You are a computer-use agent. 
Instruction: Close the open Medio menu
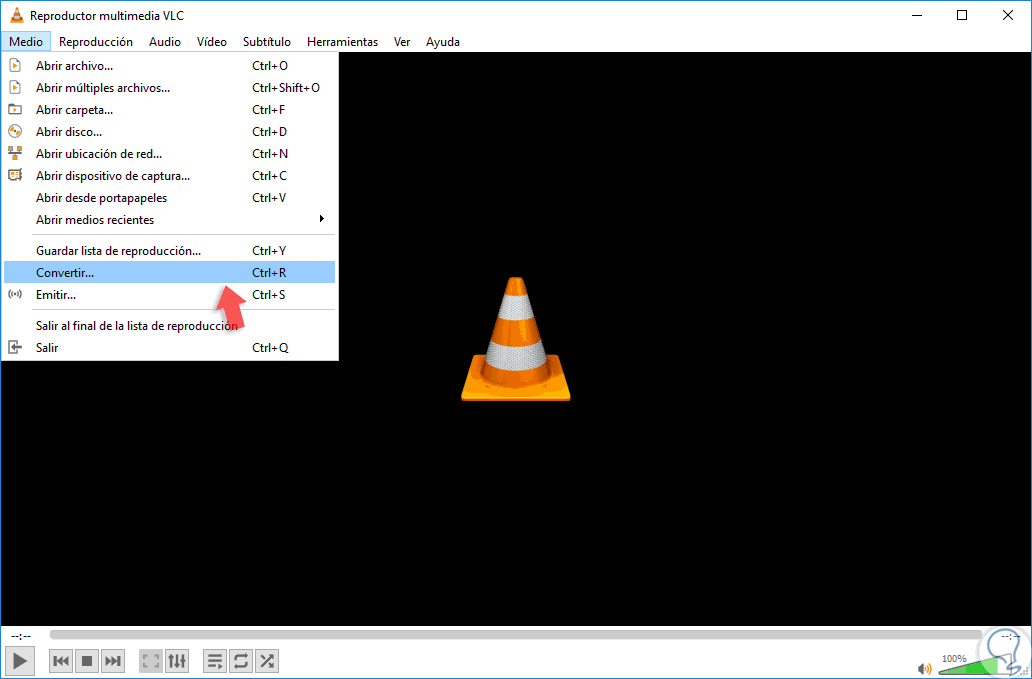26,41
